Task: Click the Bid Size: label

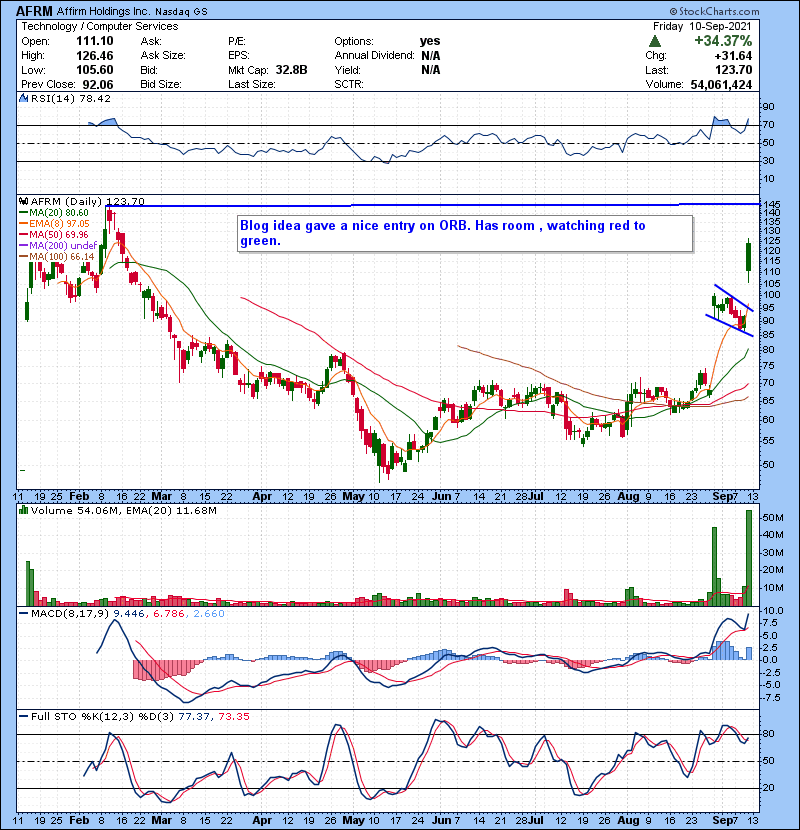Action: tap(161, 84)
